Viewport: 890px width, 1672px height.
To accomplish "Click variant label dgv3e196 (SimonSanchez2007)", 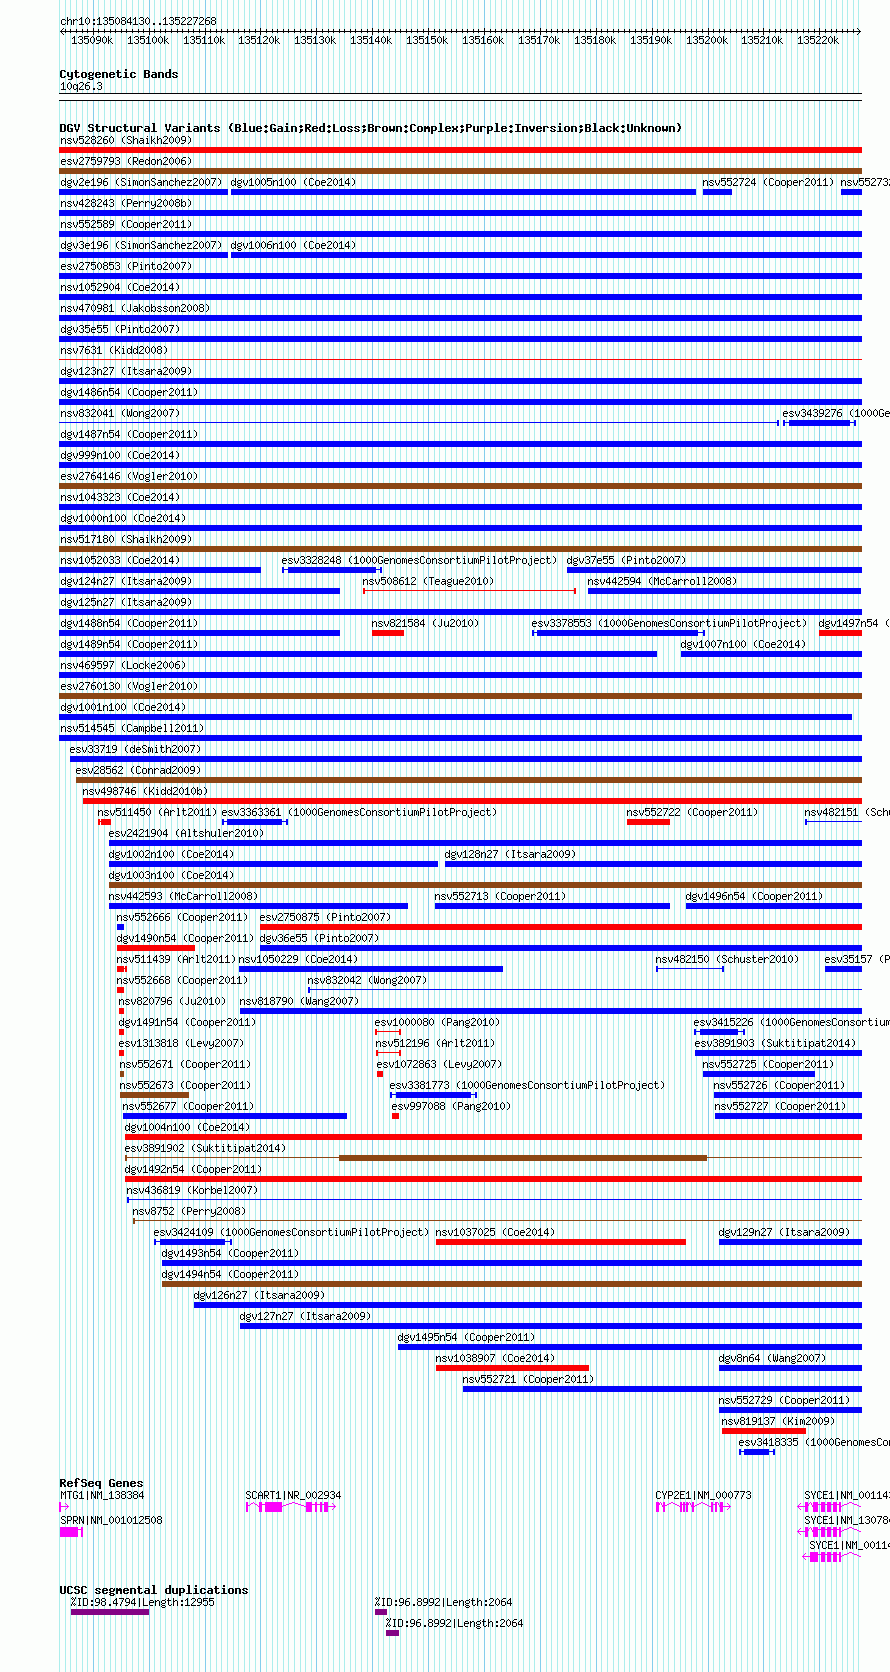I will (141, 245).
